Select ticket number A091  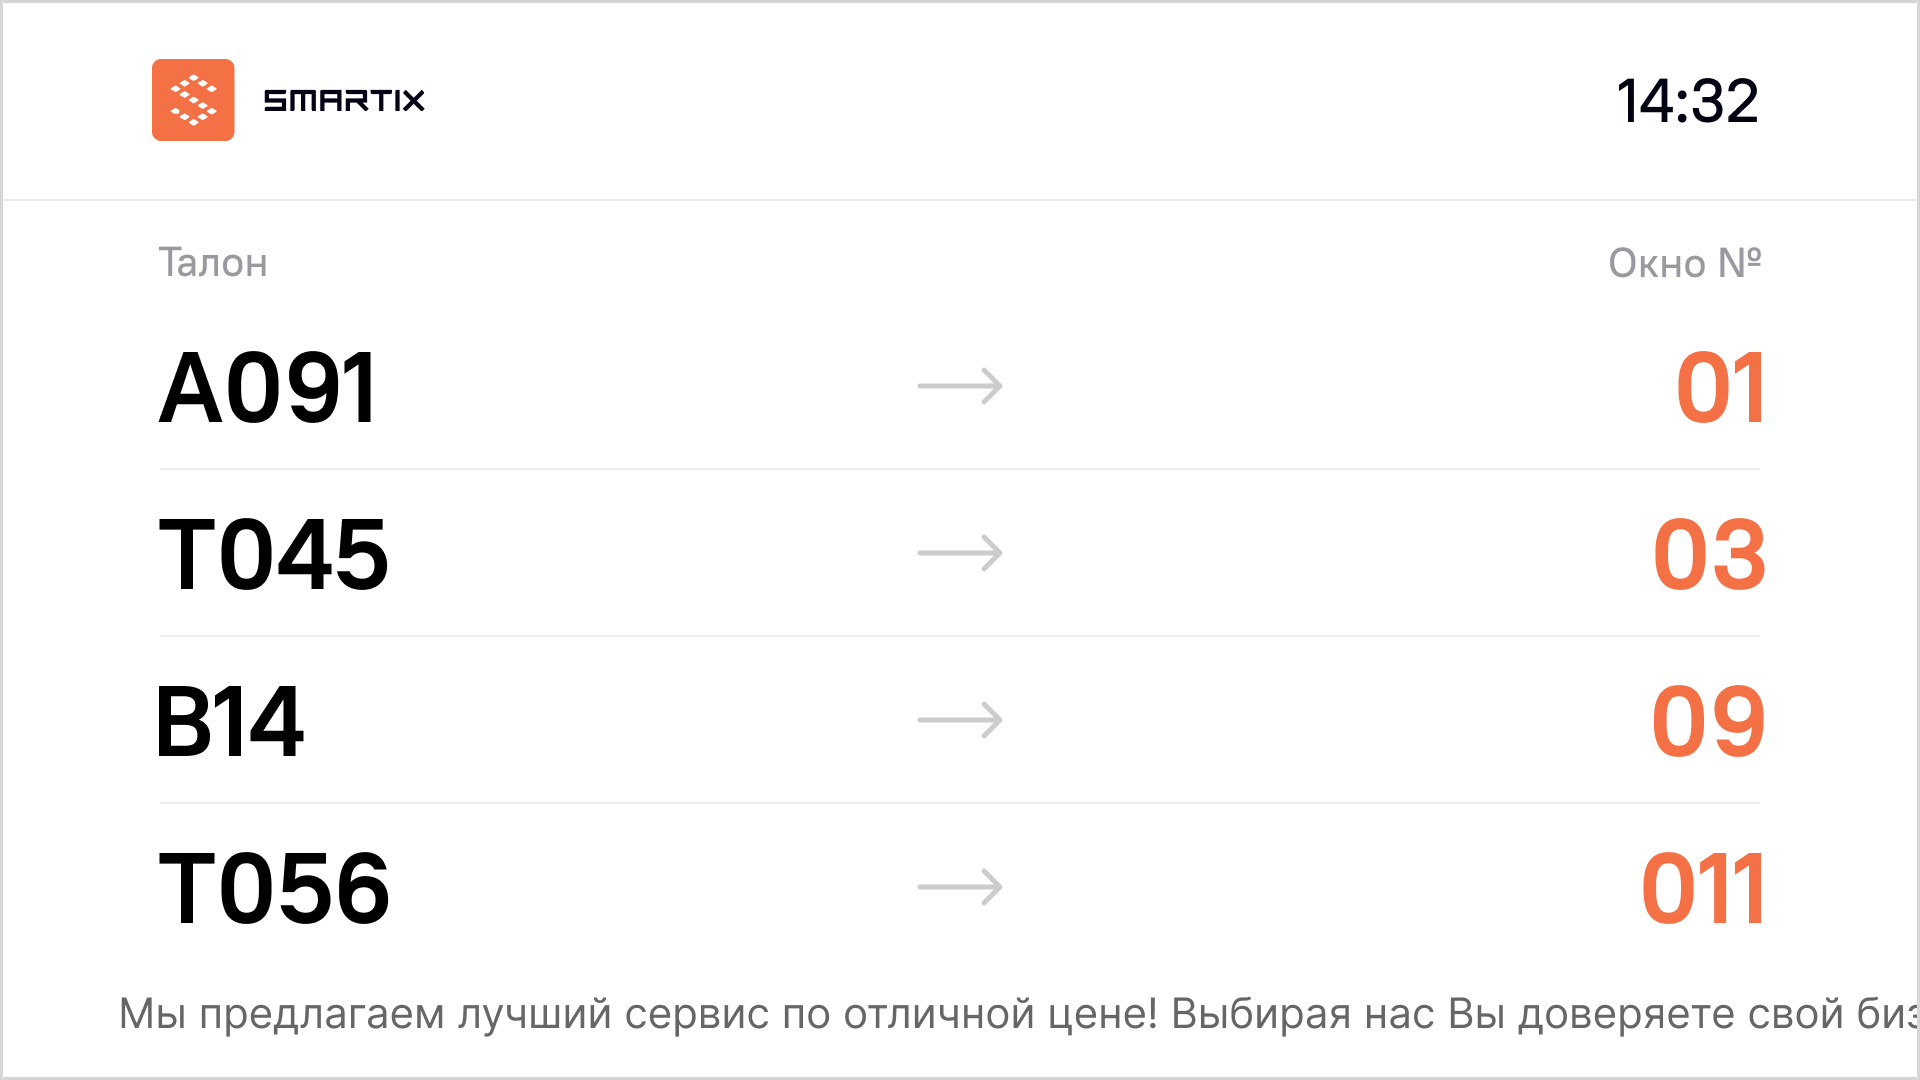point(268,388)
